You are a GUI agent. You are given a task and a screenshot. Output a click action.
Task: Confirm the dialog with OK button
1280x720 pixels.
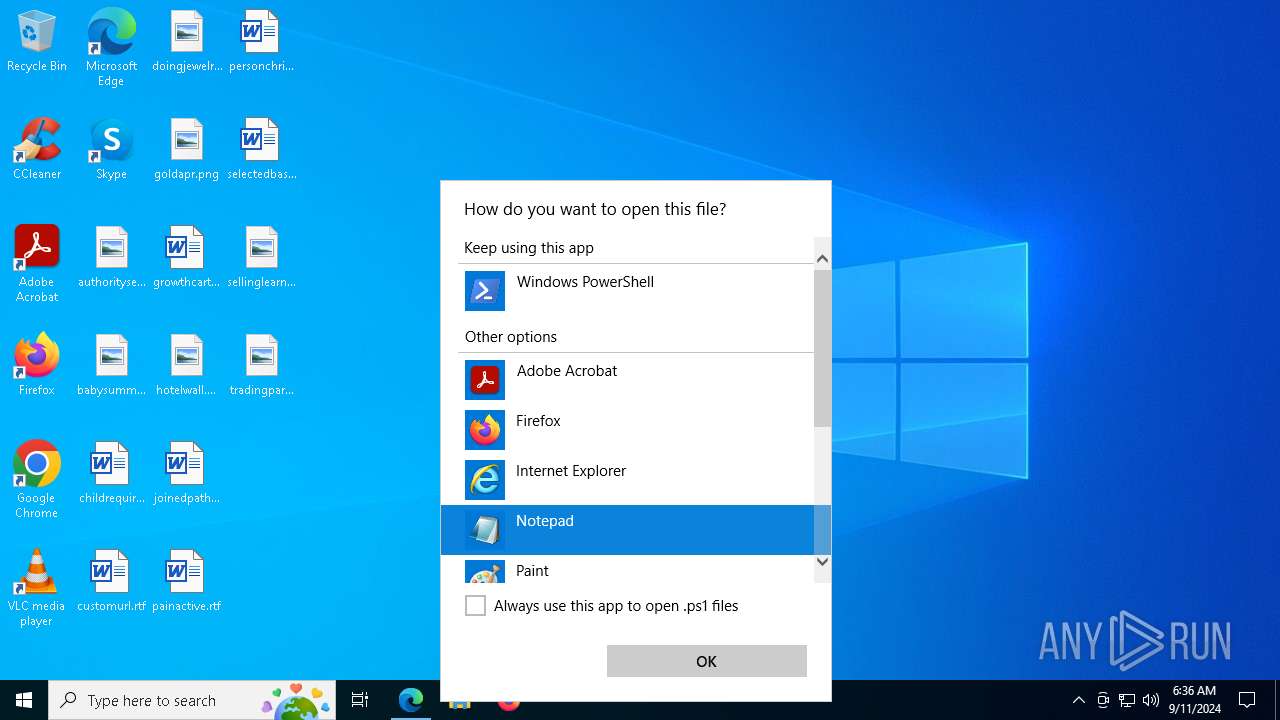(x=707, y=661)
